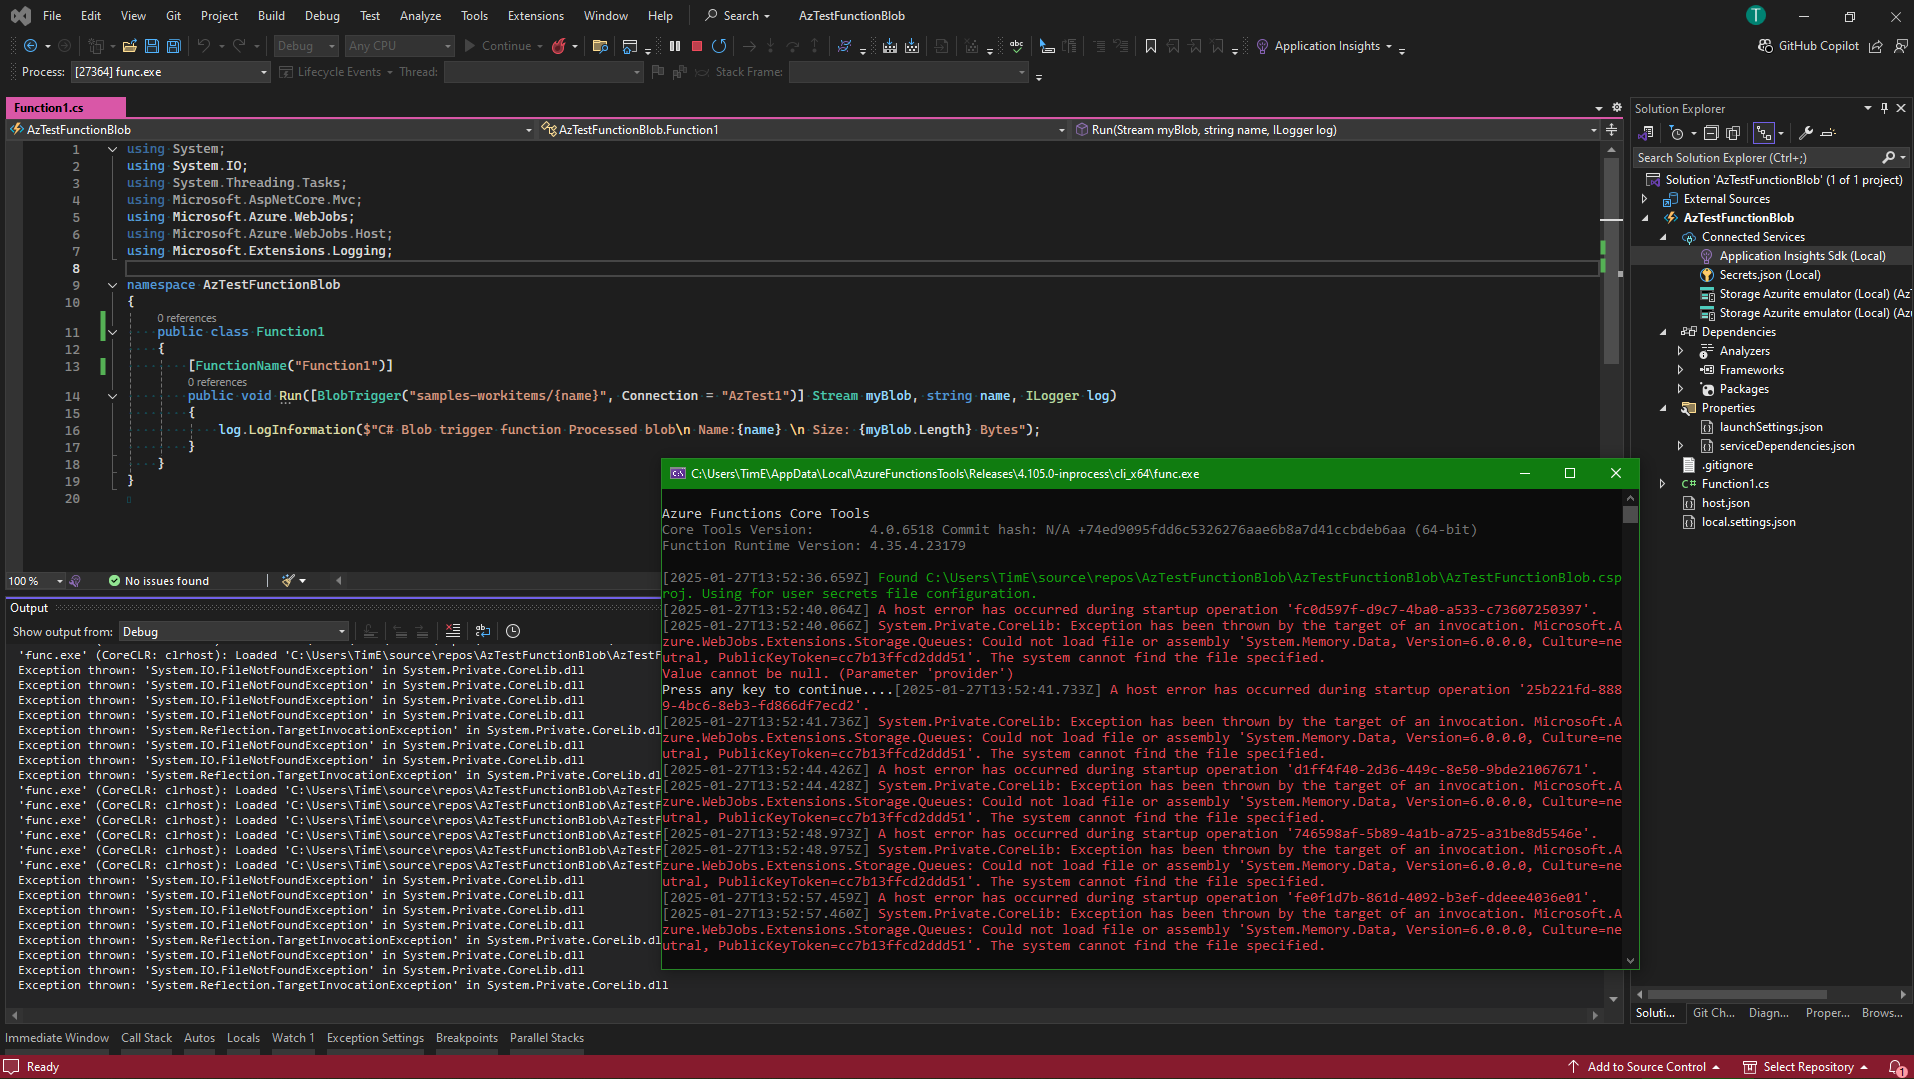Collapse the Connected Services tree node
This screenshot has height=1079, width=1914.
click(x=1664, y=237)
